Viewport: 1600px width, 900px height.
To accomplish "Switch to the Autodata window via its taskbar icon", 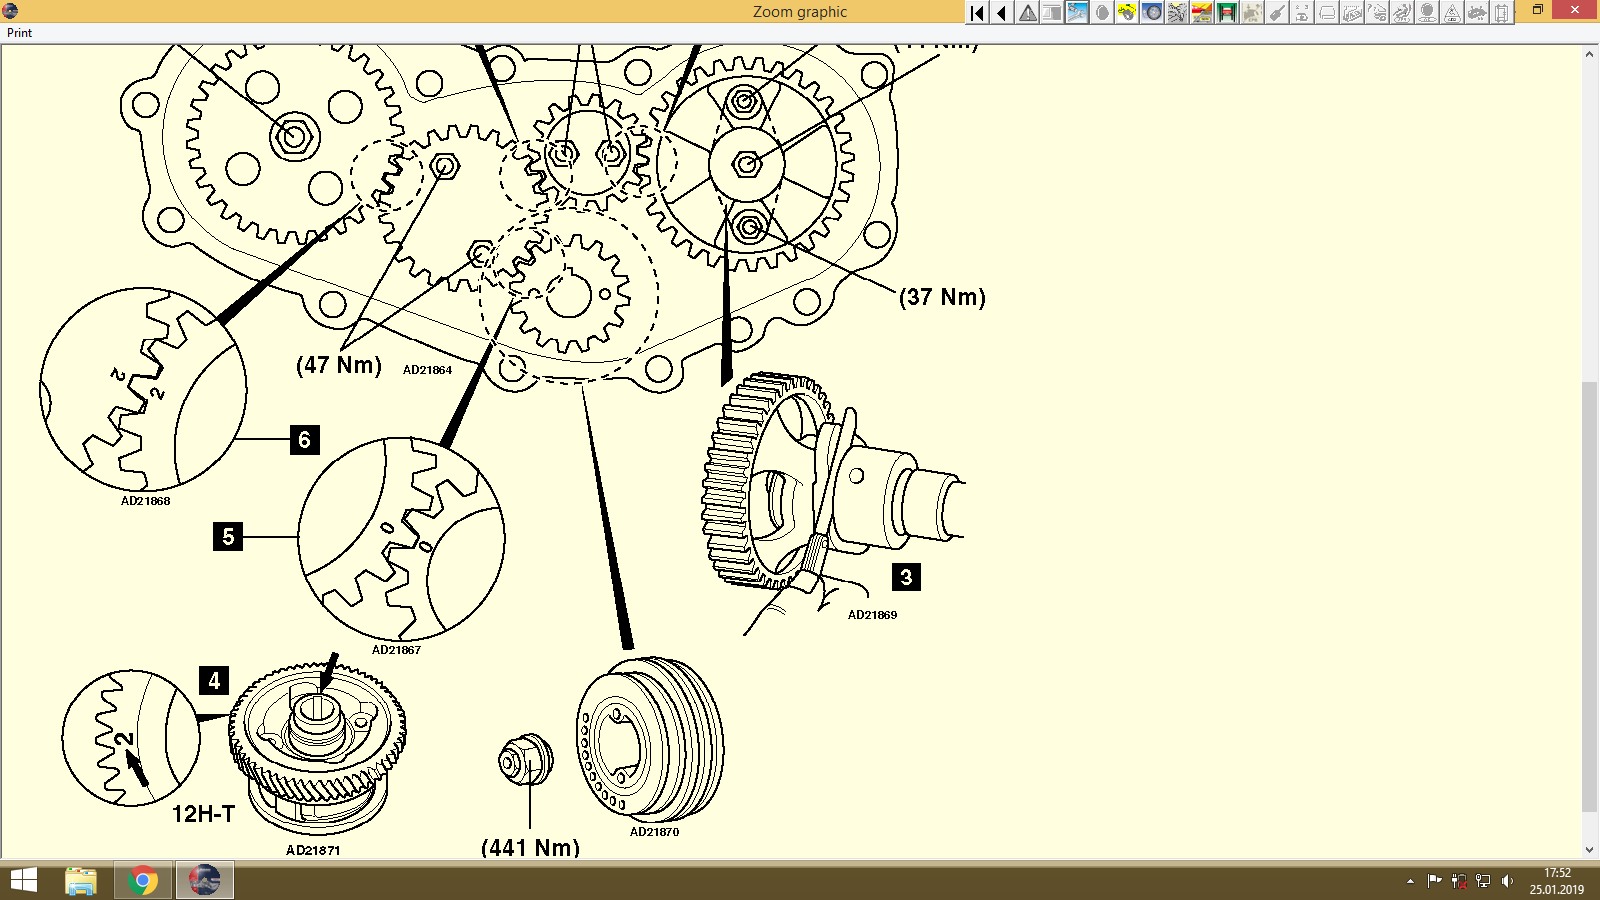I will (203, 881).
